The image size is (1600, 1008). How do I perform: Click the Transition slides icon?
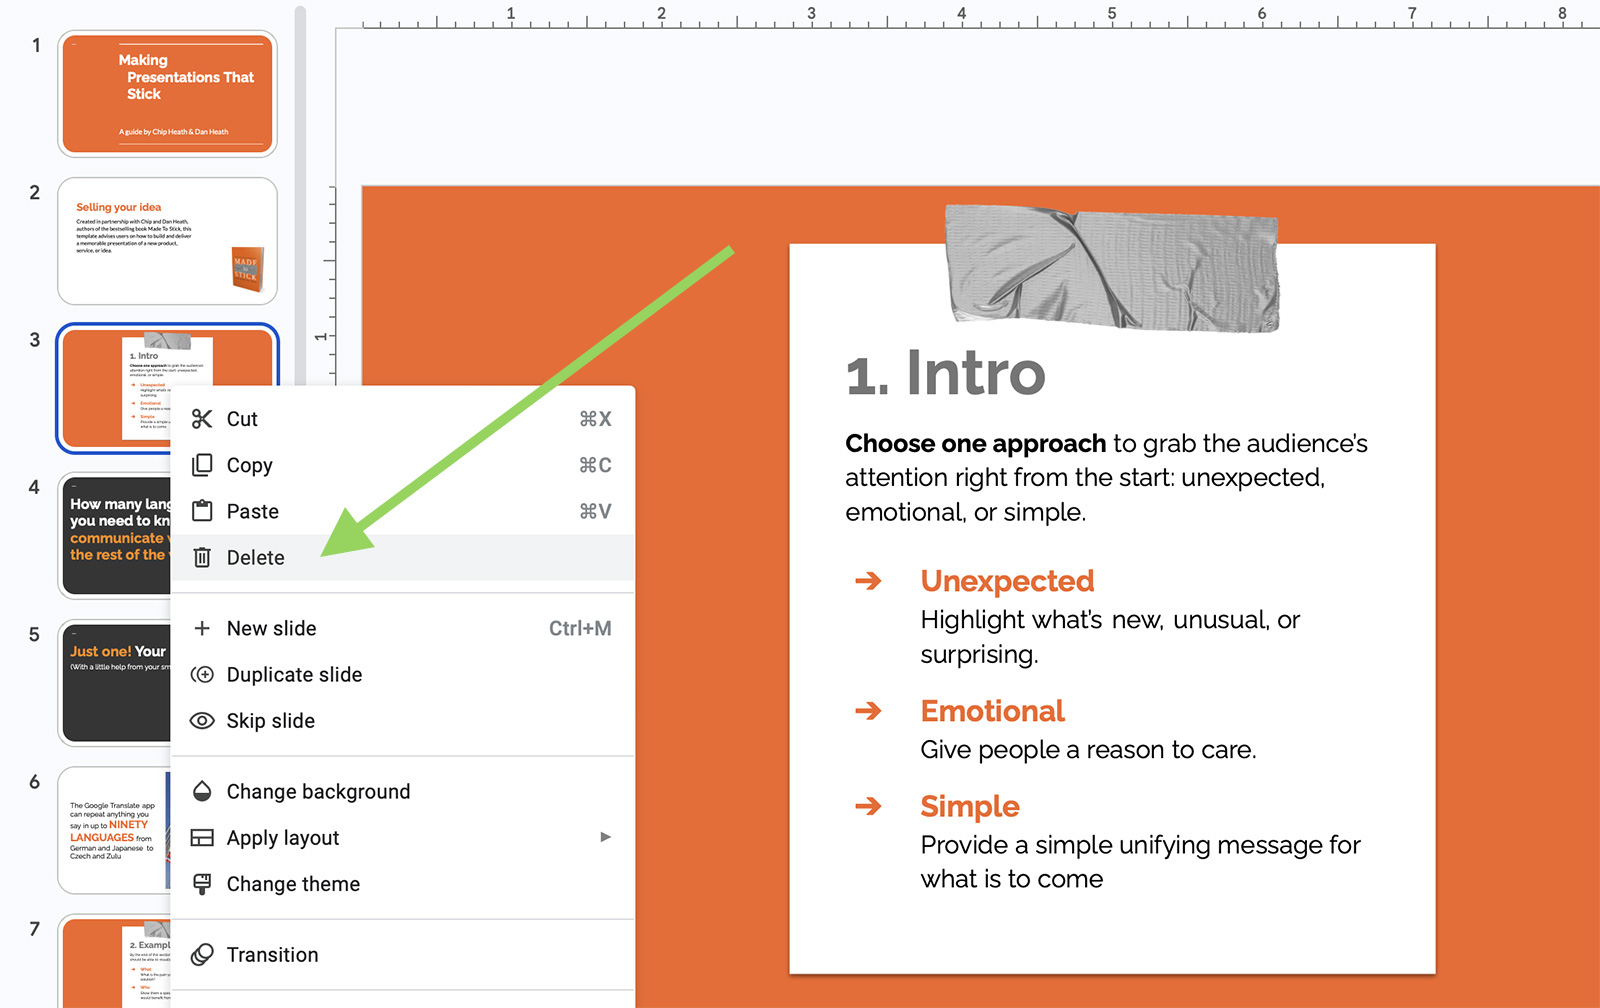tap(203, 954)
